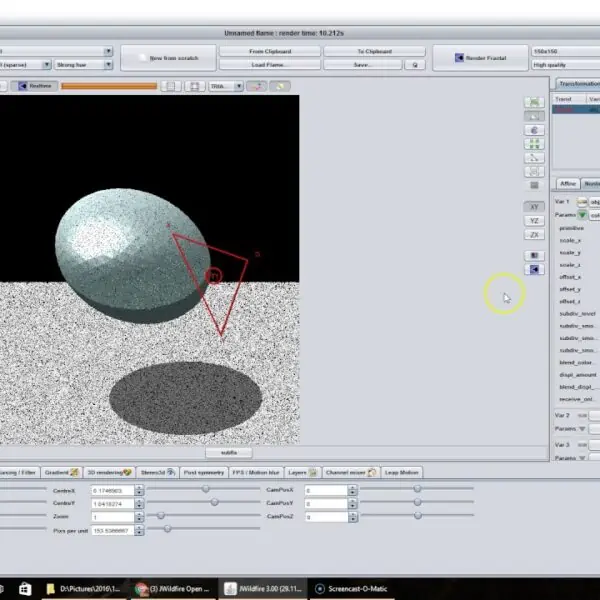
Task: Click the pink axes icon after the TRIA dropdown
Action: point(256,86)
